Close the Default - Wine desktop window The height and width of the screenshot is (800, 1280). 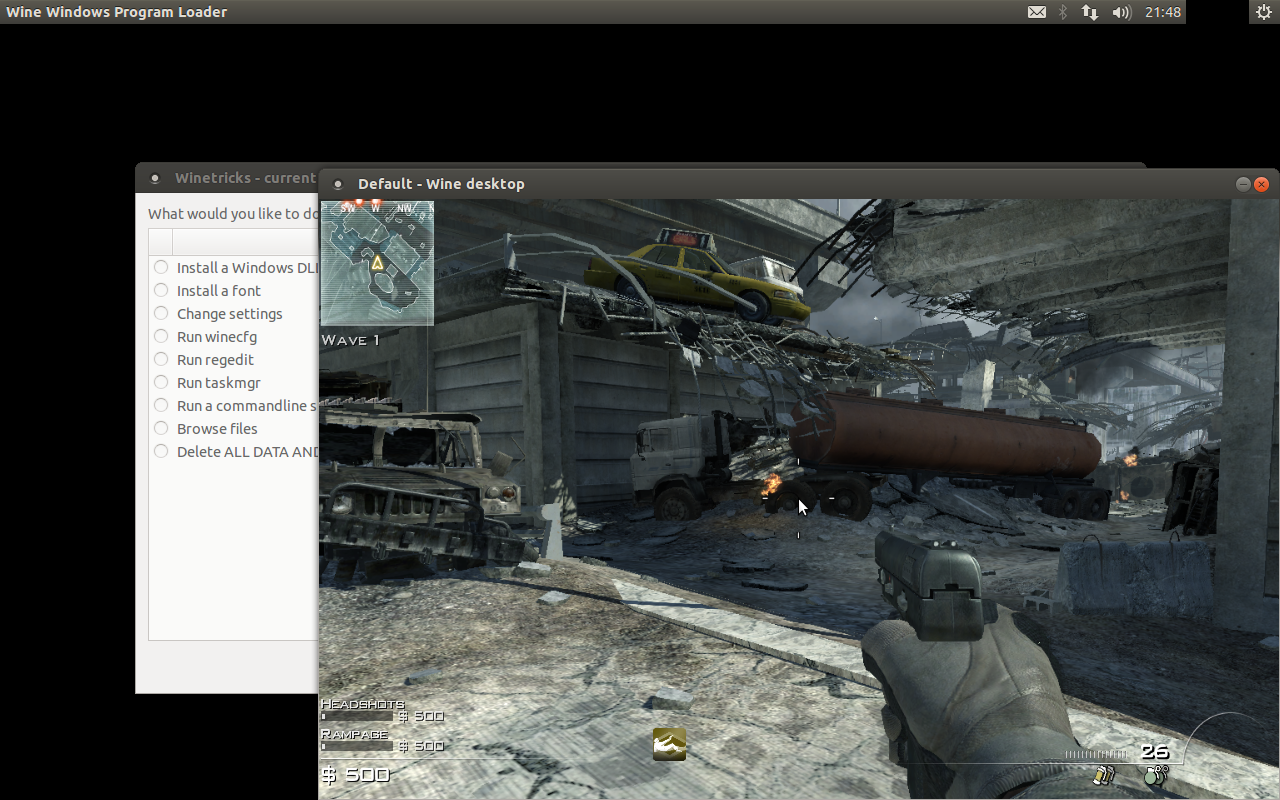1261,184
